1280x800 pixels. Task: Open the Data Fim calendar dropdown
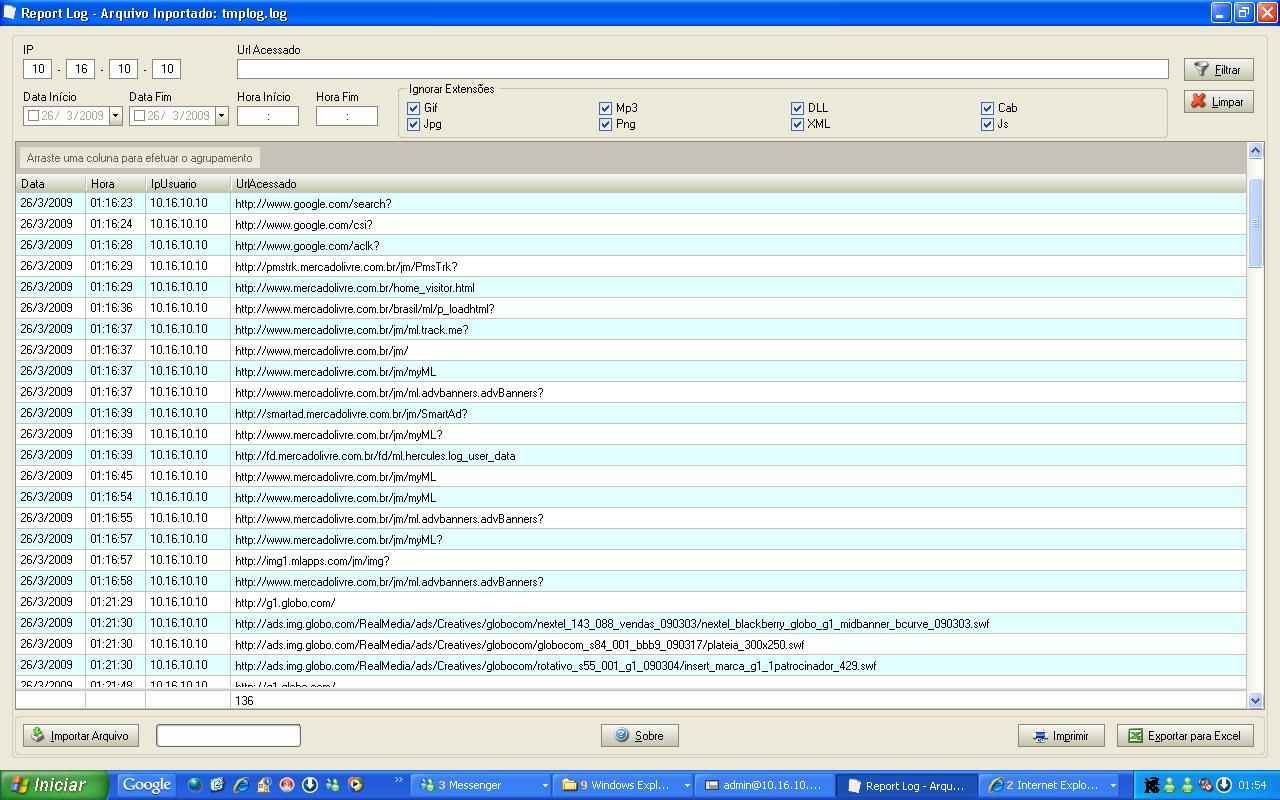(221, 116)
